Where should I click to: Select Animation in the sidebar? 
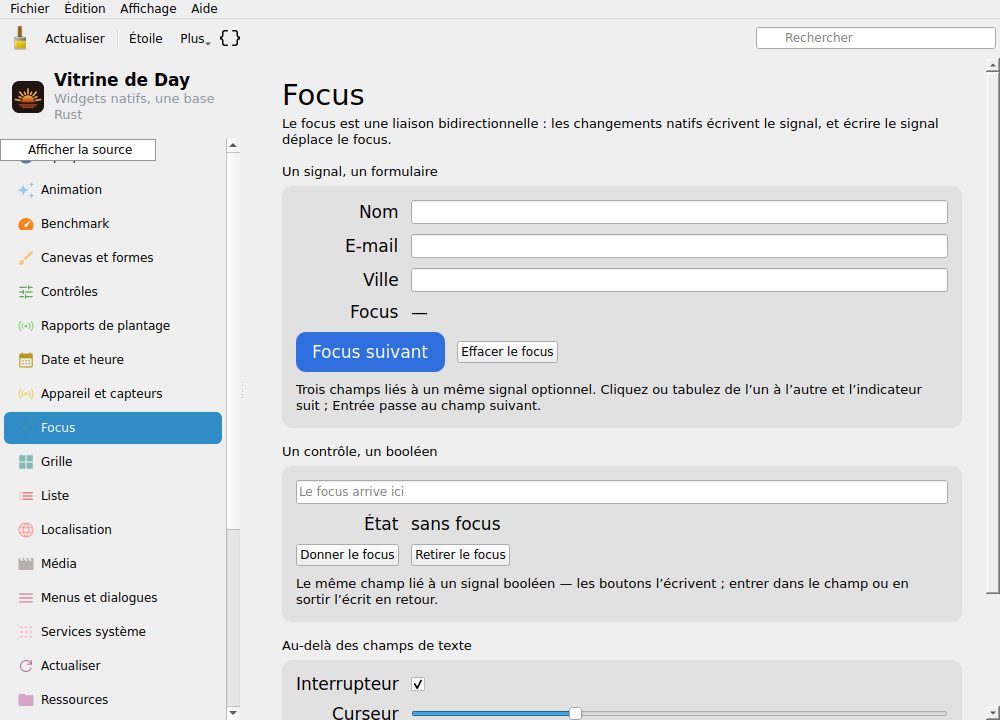(x=71, y=189)
